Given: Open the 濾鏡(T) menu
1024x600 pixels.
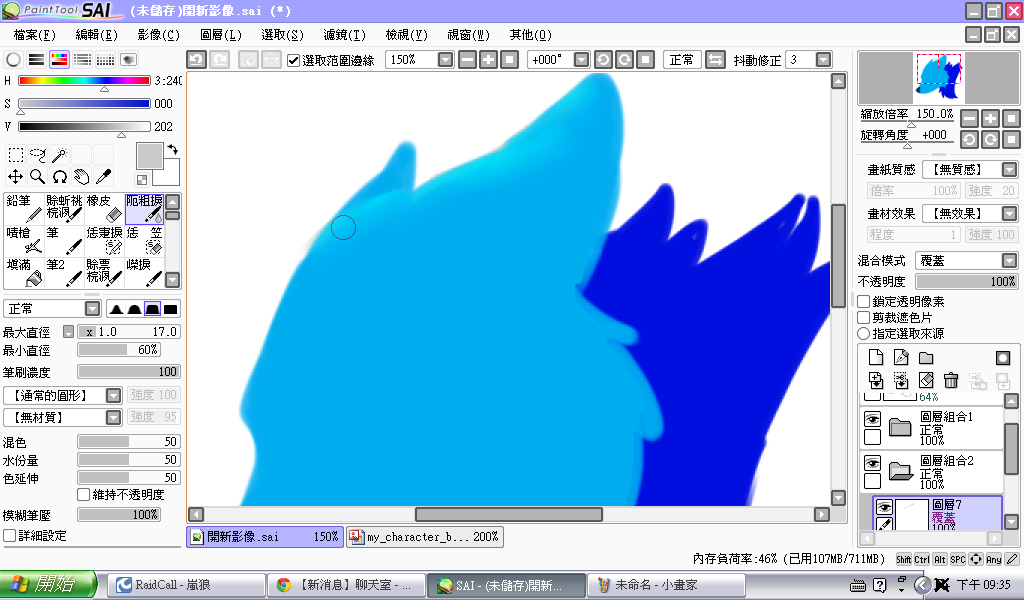Looking at the screenshot, I should (344, 35).
